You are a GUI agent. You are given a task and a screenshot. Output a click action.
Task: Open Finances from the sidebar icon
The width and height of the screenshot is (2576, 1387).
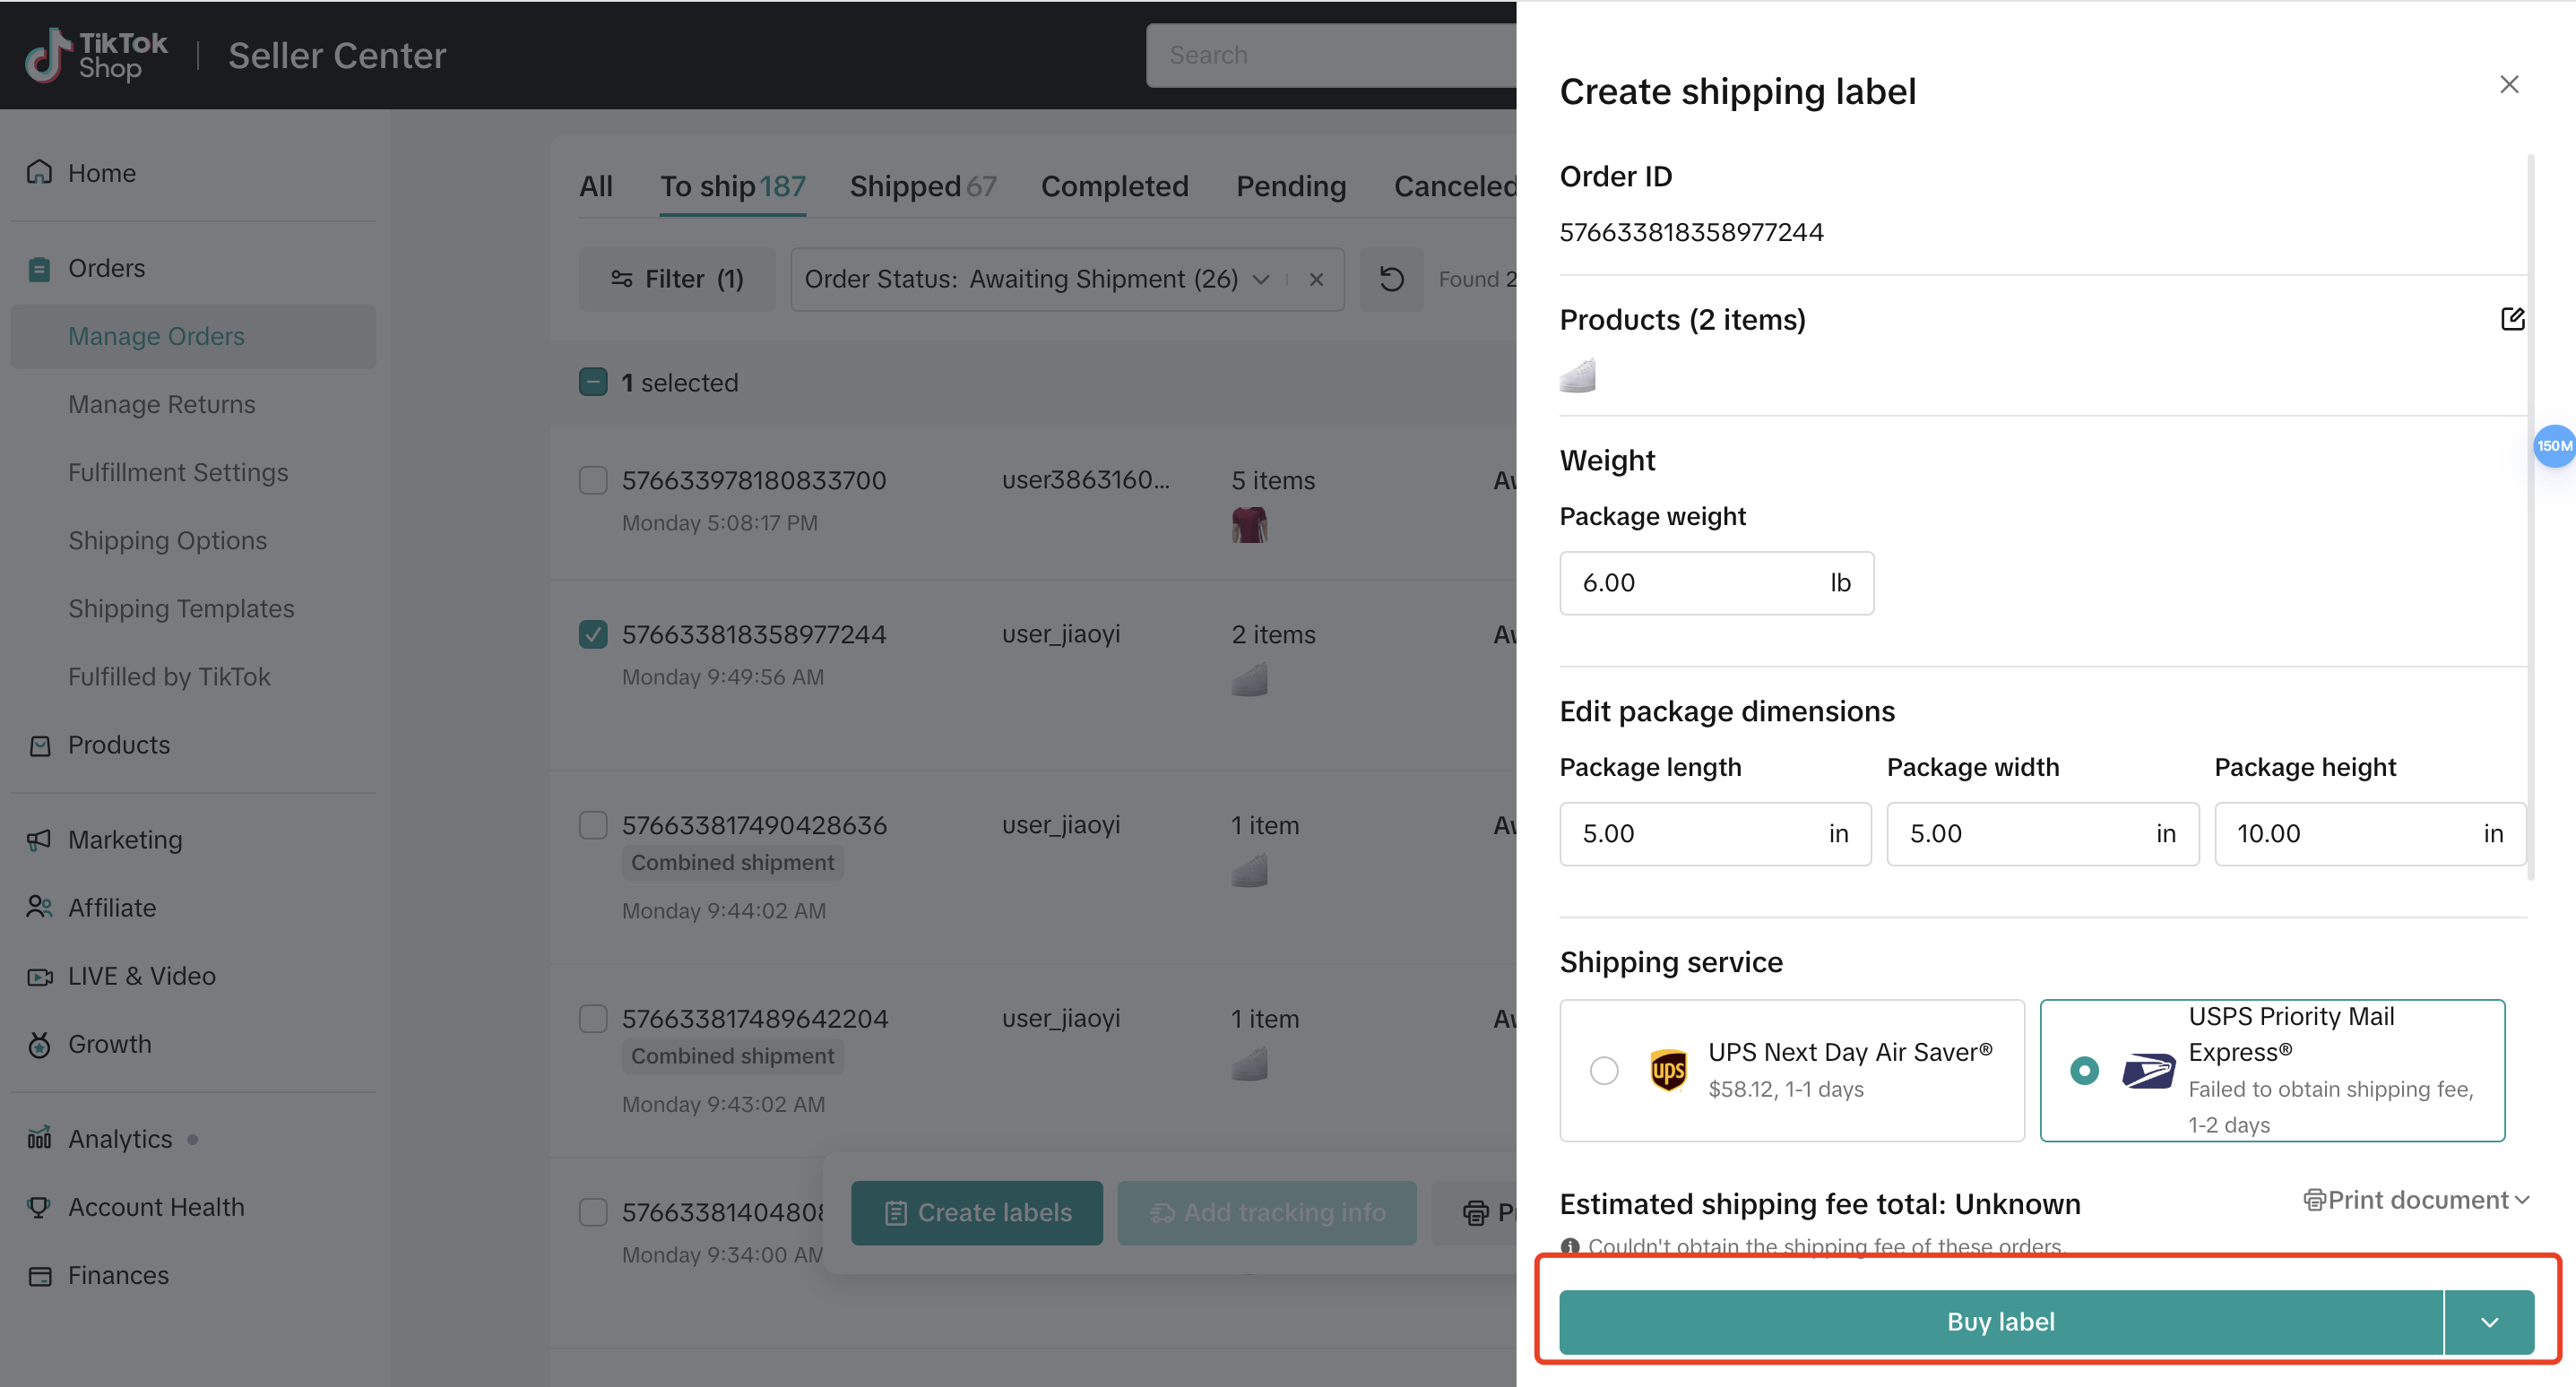click(39, 1275)
